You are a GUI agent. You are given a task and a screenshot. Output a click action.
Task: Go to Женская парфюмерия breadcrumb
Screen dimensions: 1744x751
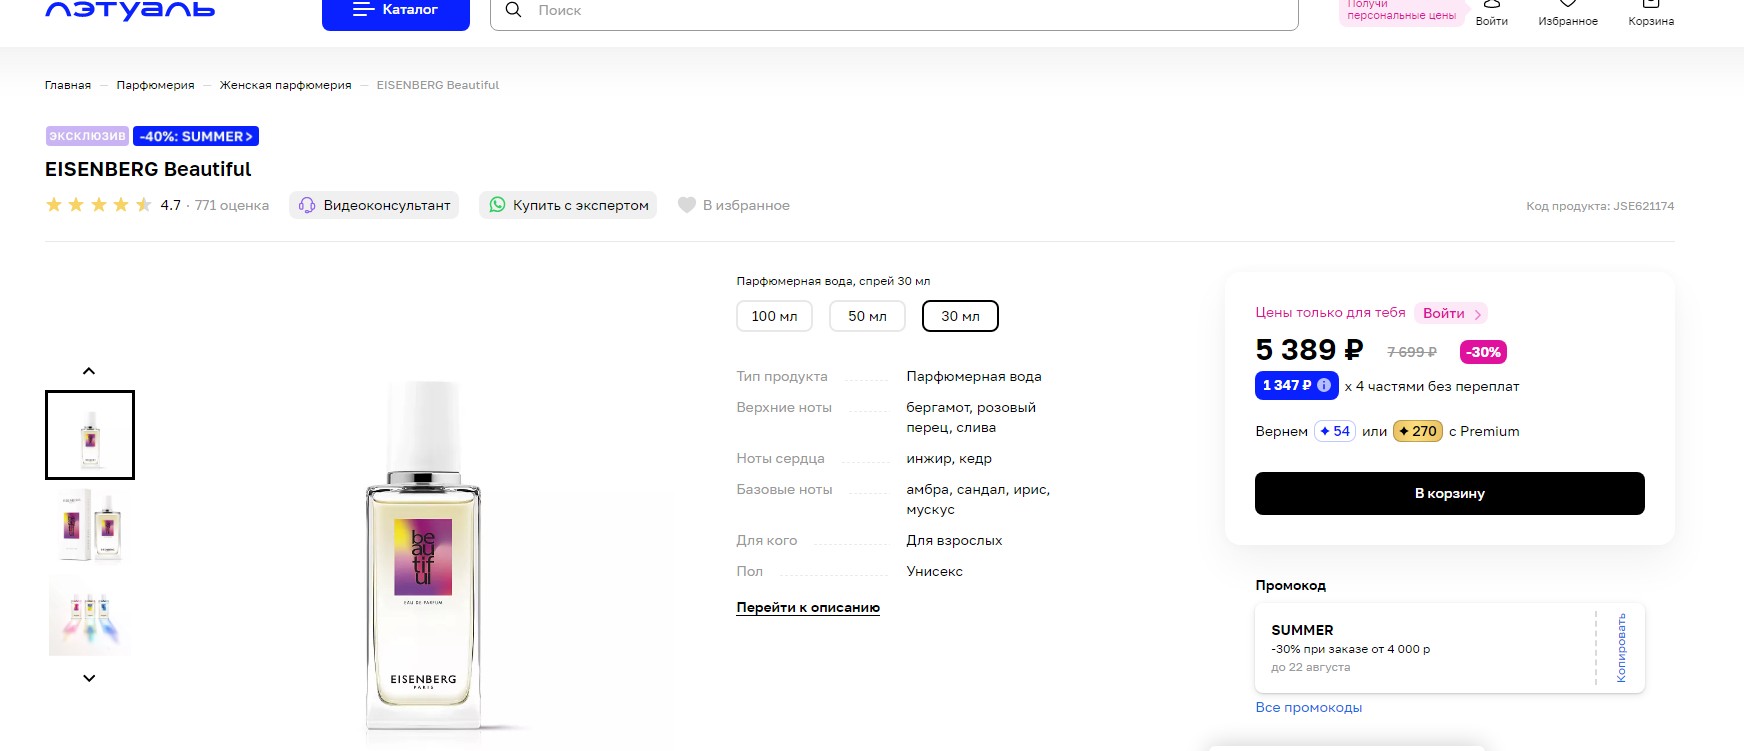coord(285,85)
